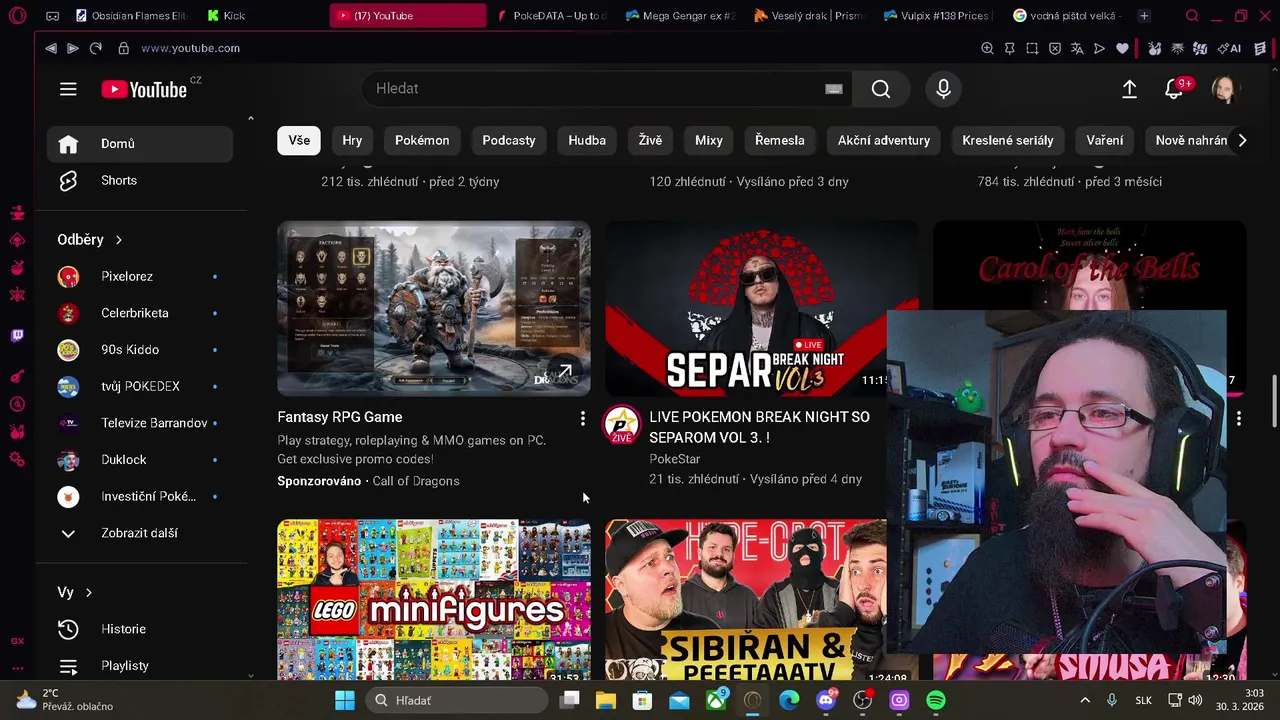Reload the page in the browser toolbar
The image size is (1280, 720).
96,48
